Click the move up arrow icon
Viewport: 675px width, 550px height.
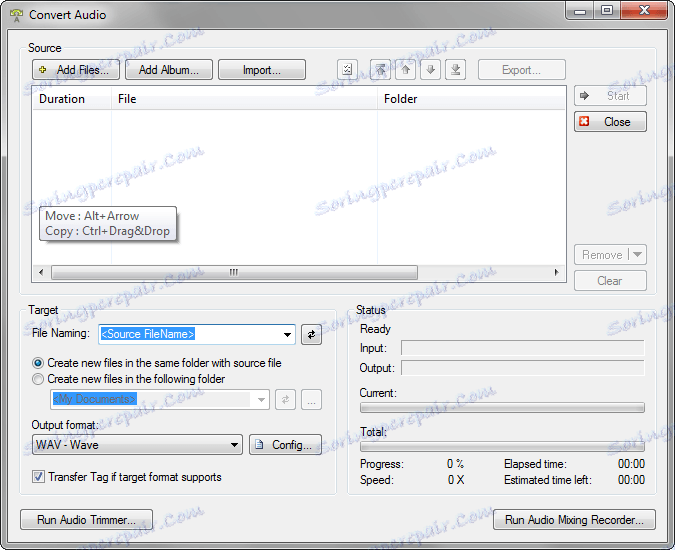[x=406, y=70]
